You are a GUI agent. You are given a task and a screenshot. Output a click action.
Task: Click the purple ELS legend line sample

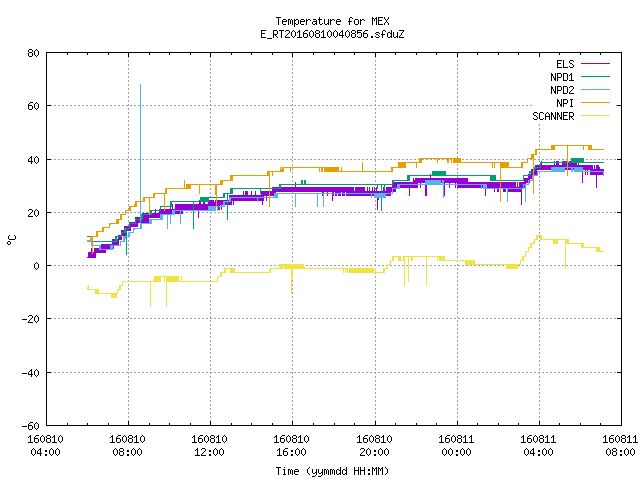coord(596,64)
